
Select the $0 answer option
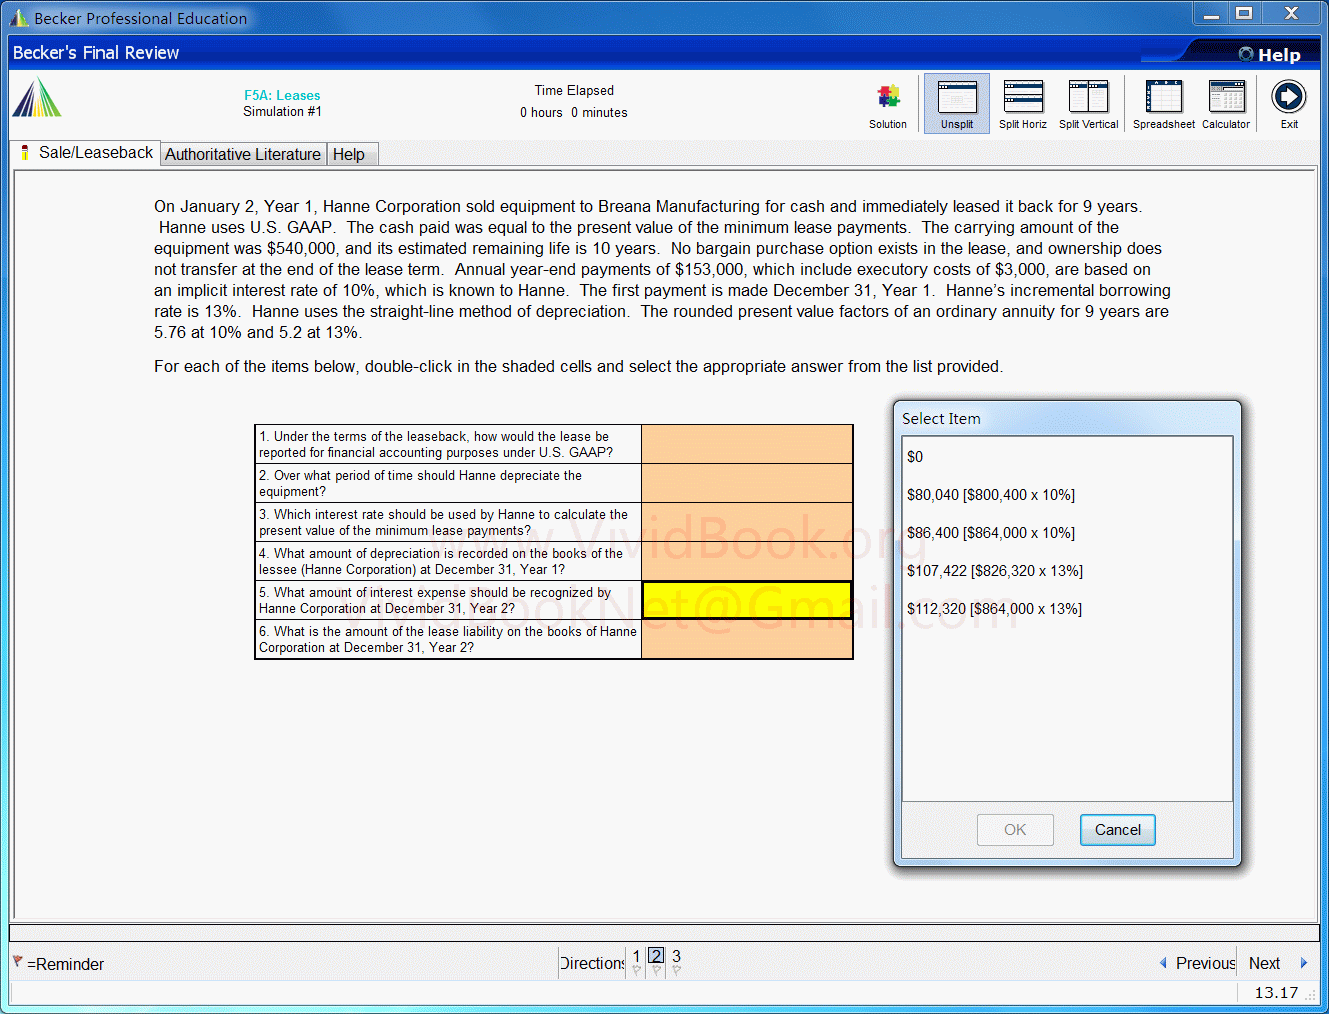click(915, 457)
